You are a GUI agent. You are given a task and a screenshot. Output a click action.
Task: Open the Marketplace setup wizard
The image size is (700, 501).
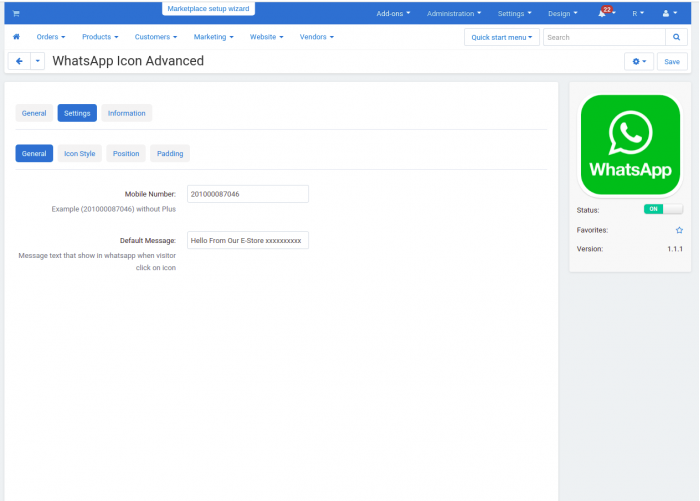[x=208, y=8]
